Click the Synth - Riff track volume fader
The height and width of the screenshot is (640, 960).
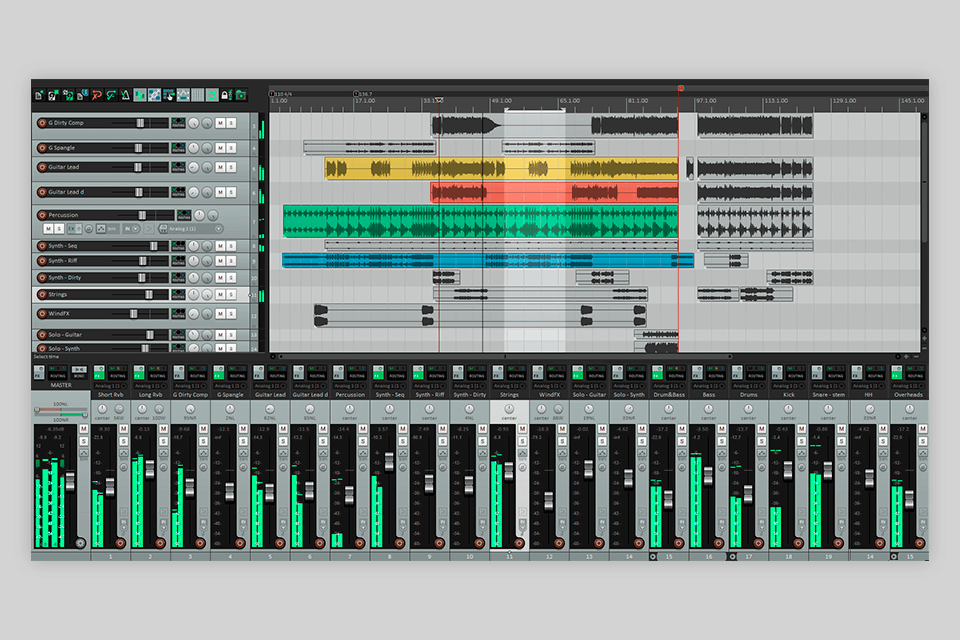143,261
